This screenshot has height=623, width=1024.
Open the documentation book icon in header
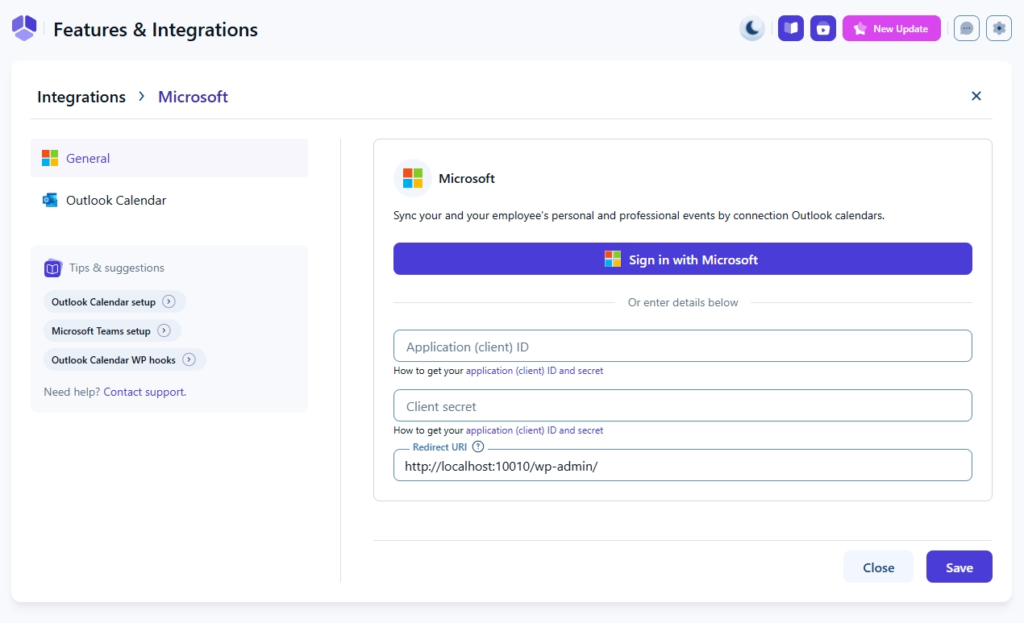(790, 29)
